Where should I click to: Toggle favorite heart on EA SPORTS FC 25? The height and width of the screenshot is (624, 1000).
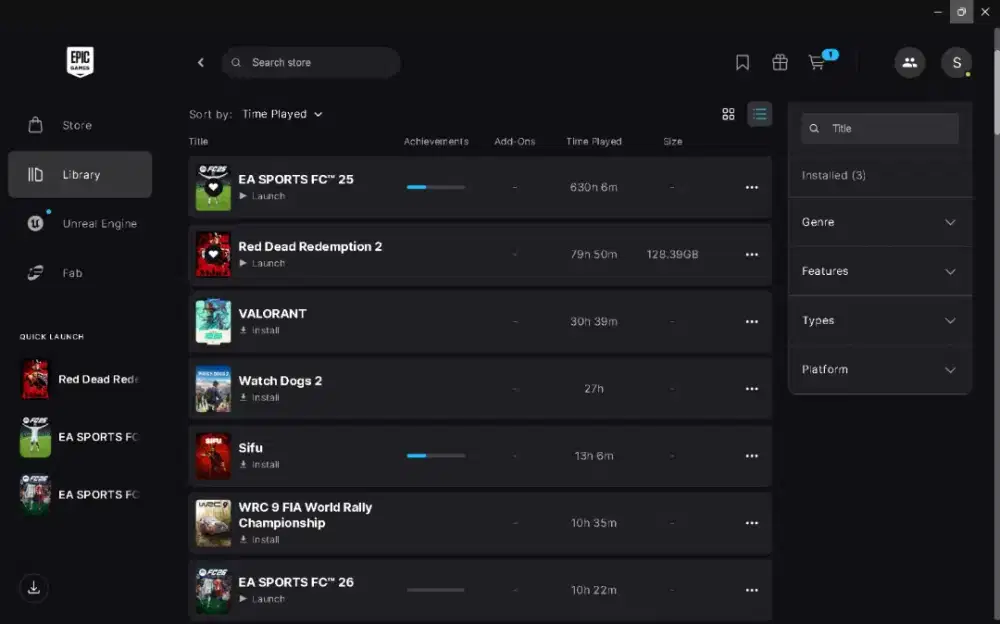pos(213,187)
